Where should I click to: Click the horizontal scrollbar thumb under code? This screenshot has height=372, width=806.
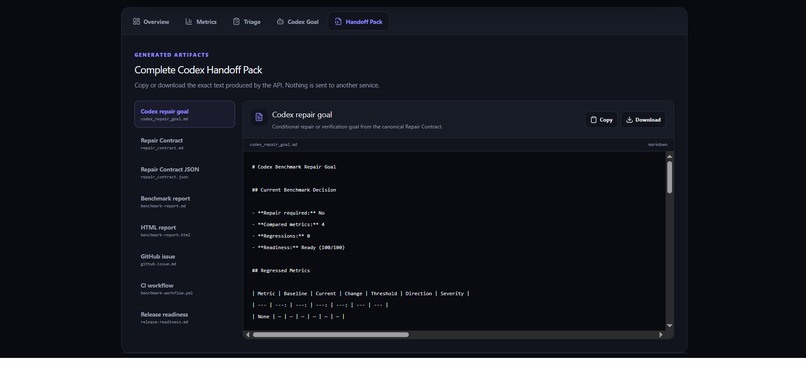click(331, 334)
